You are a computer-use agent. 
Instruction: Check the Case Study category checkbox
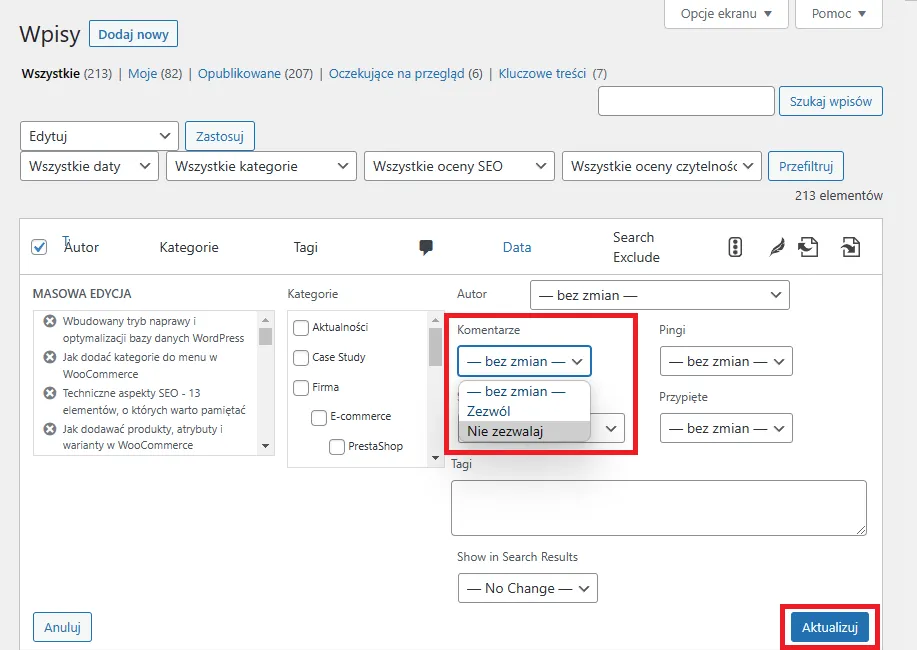coord(299,356)
